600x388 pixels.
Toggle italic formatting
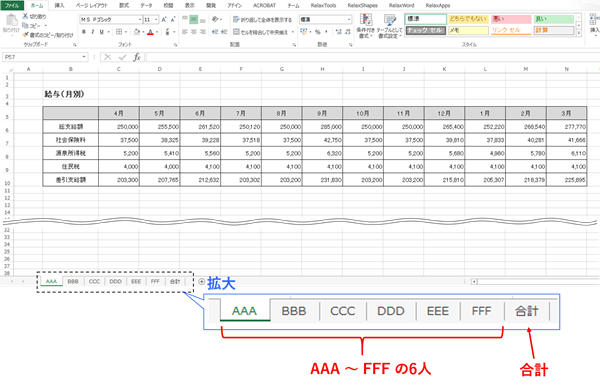pyautogui.click(x=93, y=32)
